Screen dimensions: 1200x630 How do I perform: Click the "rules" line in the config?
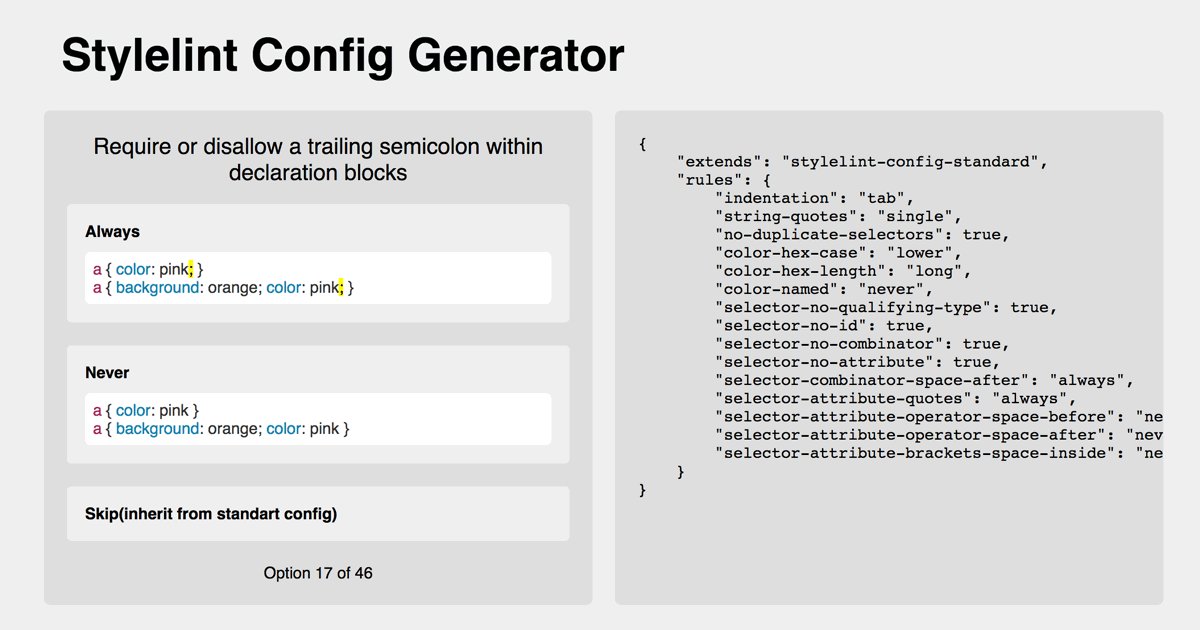(723, 180)
